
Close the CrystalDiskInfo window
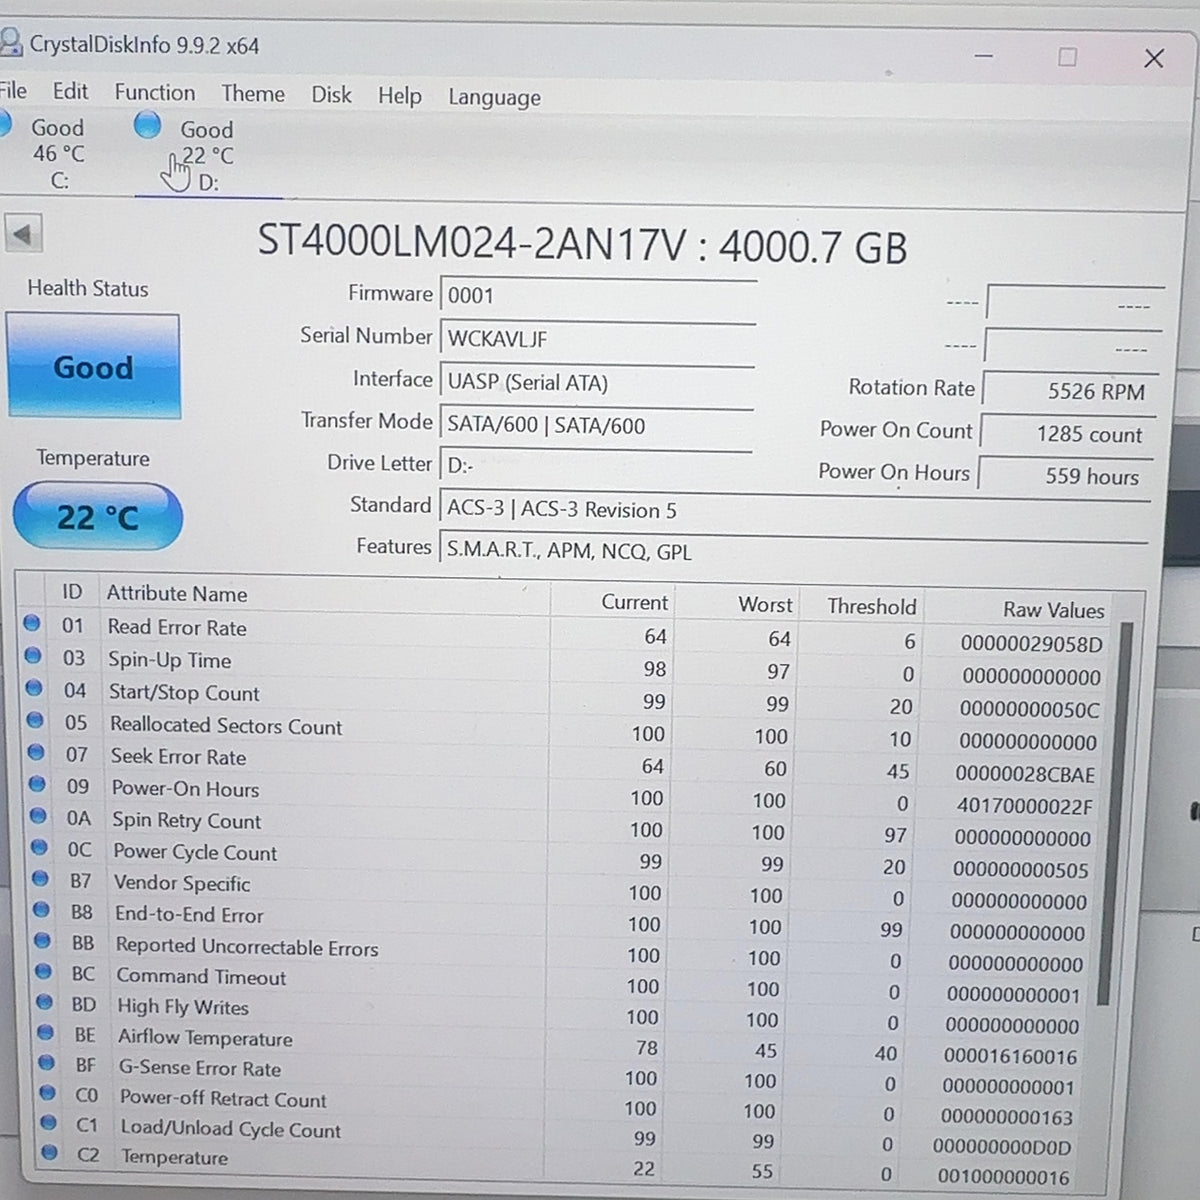[1154, 58]
